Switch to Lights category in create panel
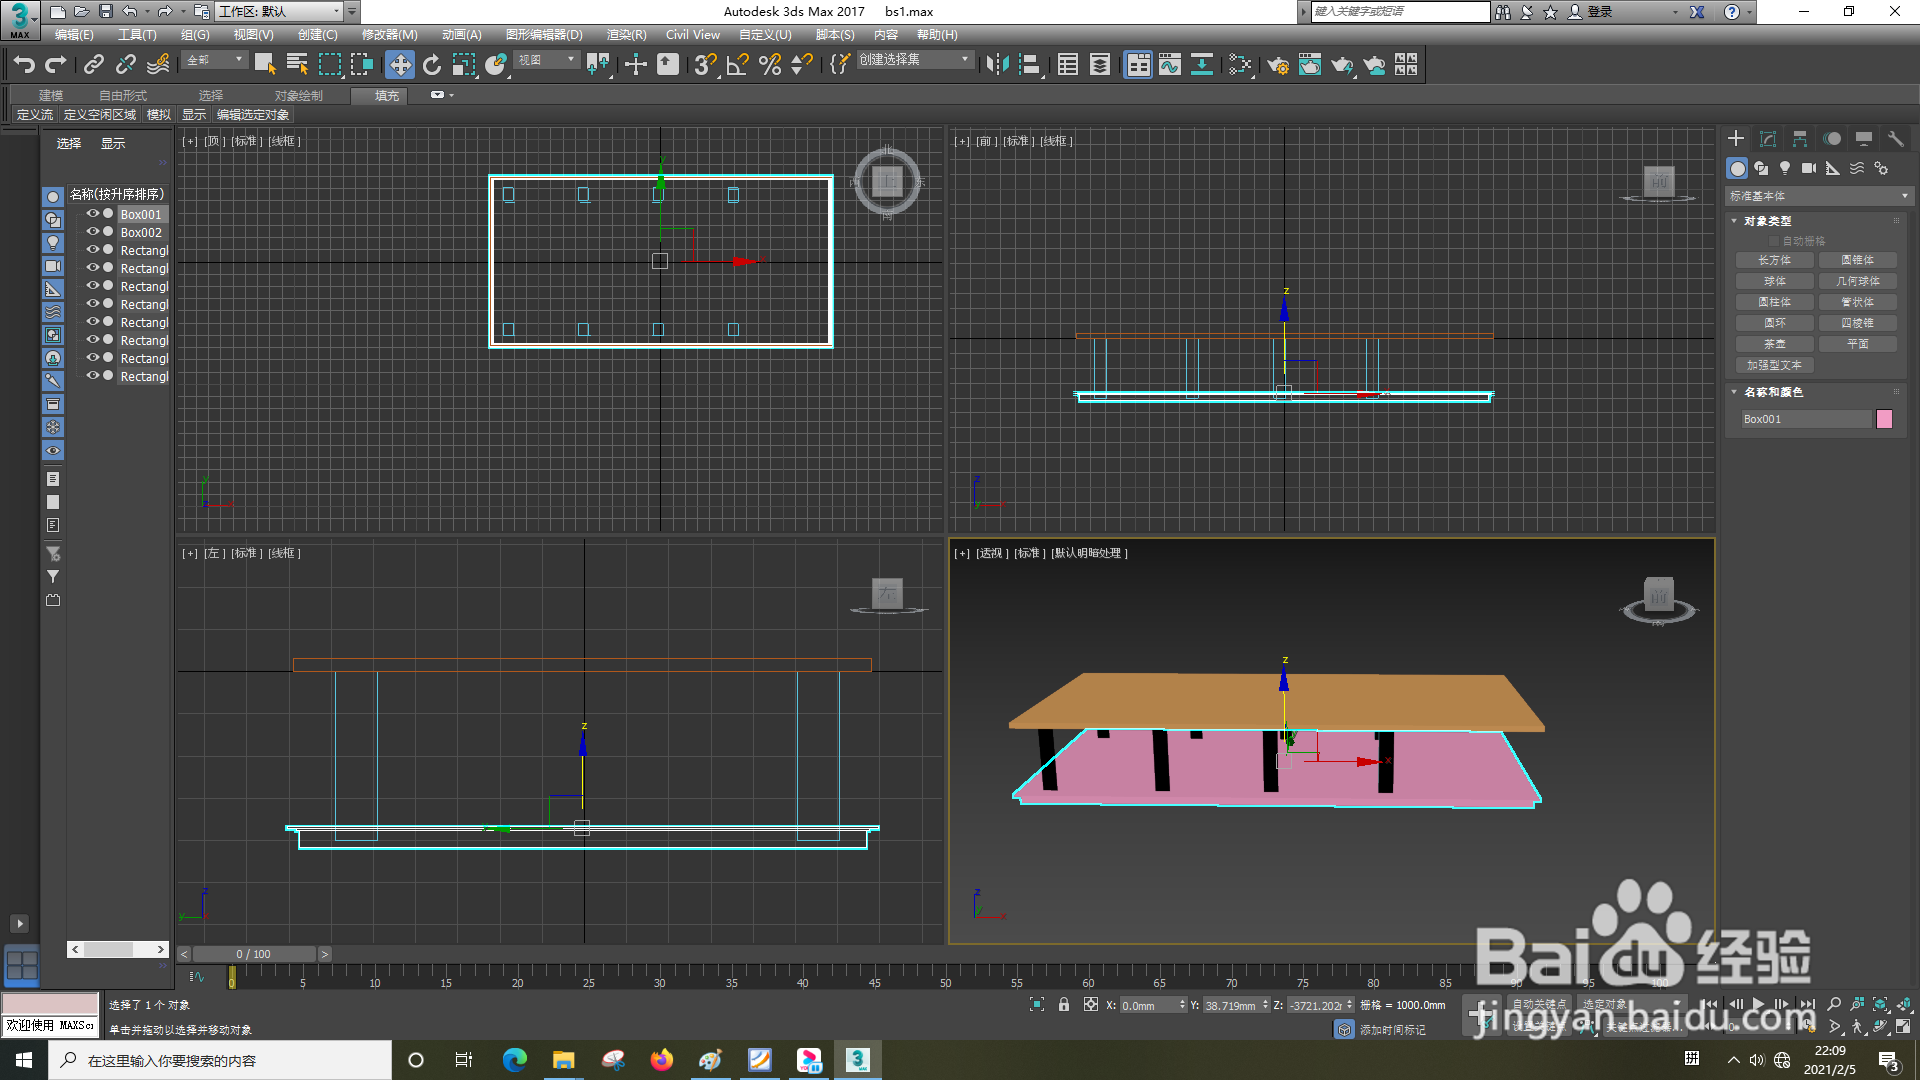The width and height of the screenshot is (1920, 1082). coord(1785,168)
